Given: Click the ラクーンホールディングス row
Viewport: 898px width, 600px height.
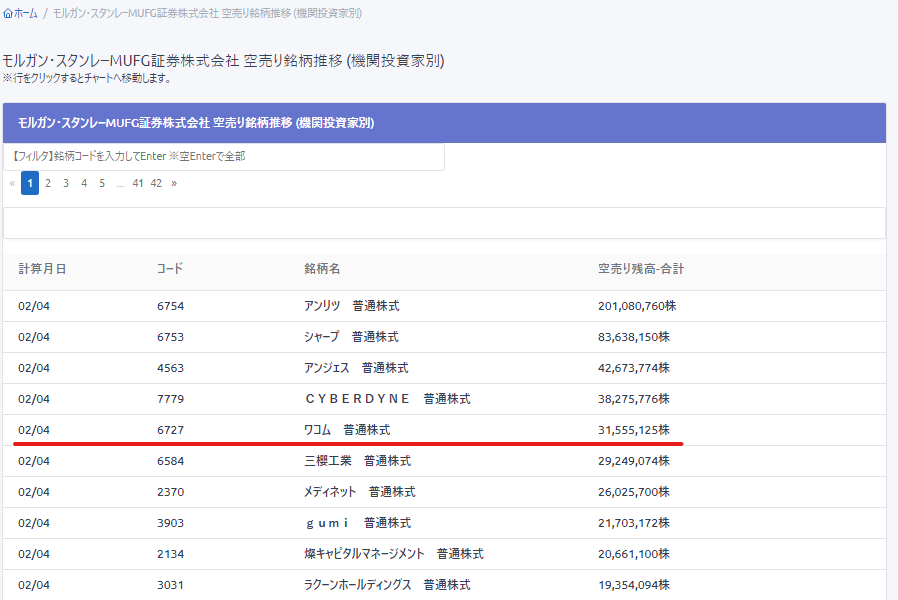Looking at the screenshot, I should click(386, 585).
